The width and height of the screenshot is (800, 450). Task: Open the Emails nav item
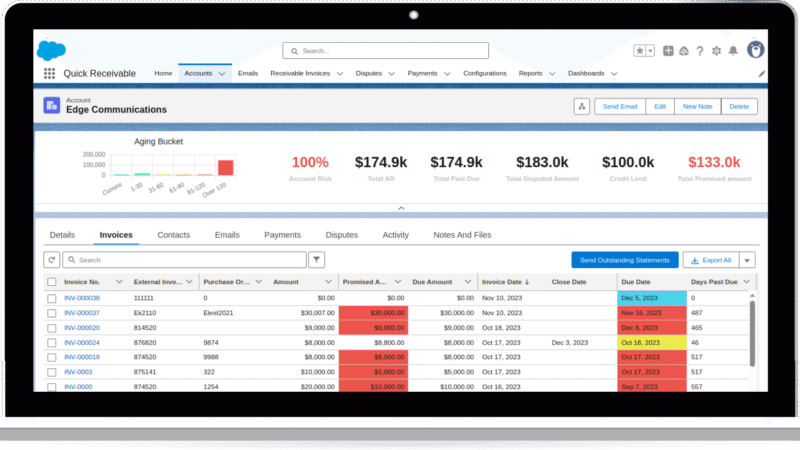(248, 73)
